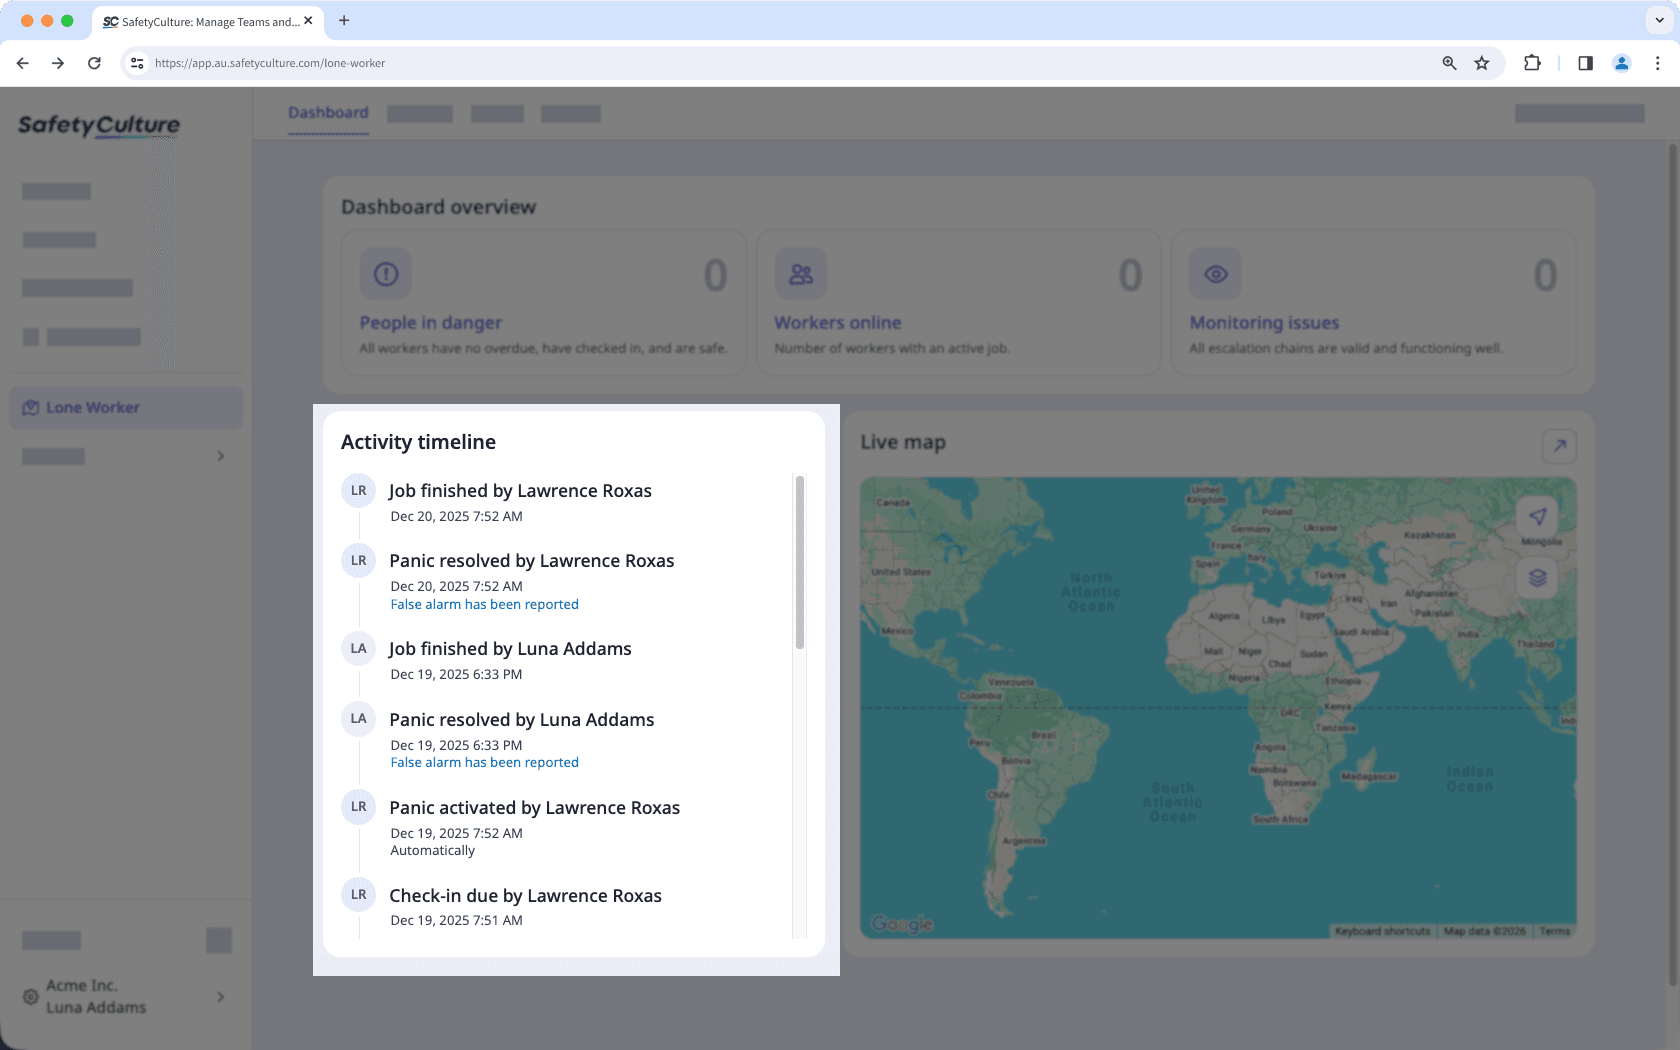Toggle the bookmark star in the address bar
Viewport: 1680px width, 1050px height.
[1481, 62]
